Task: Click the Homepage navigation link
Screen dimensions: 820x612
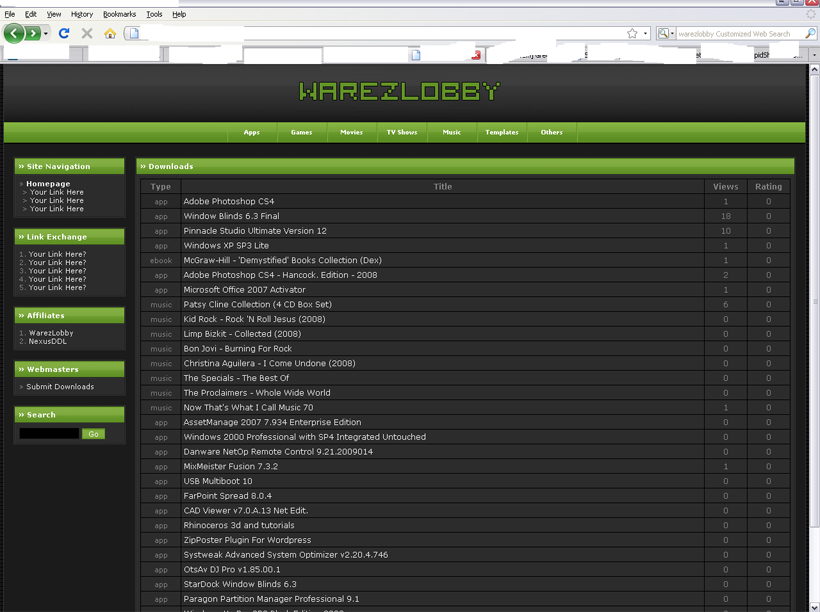Action: pos(48,184)
